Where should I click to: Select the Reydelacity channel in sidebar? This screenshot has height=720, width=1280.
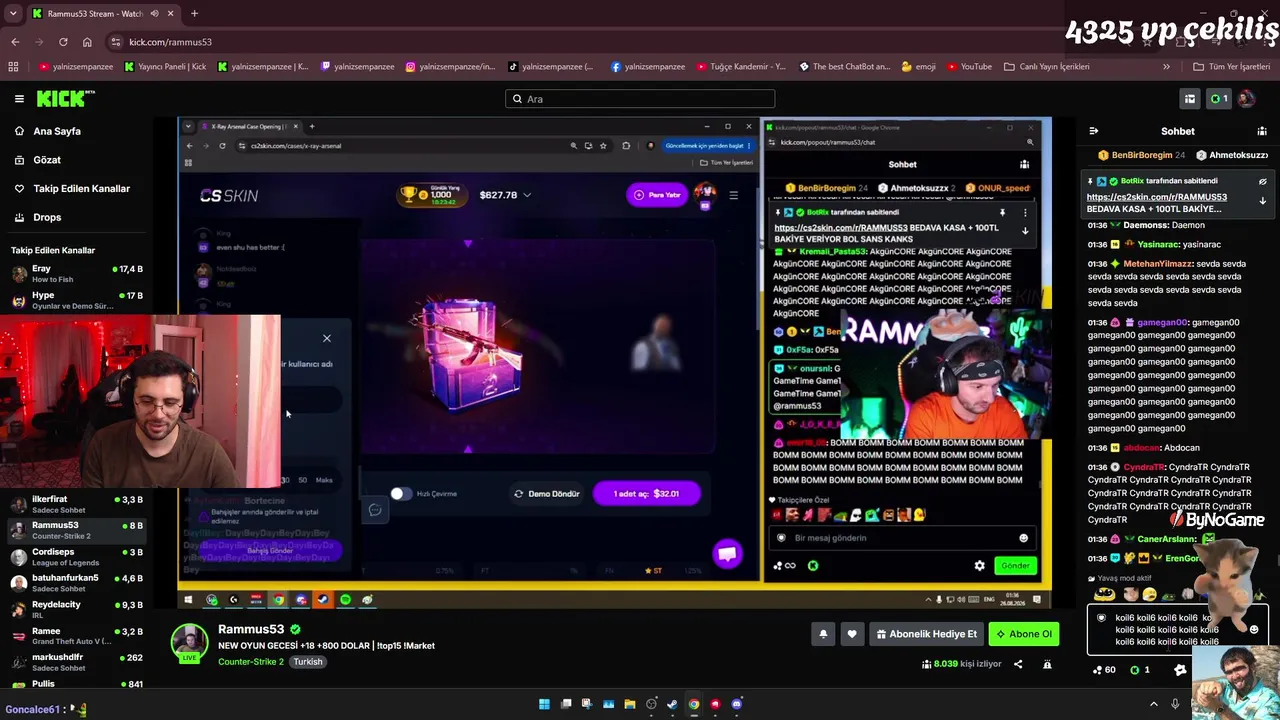[x=78, y=610]
